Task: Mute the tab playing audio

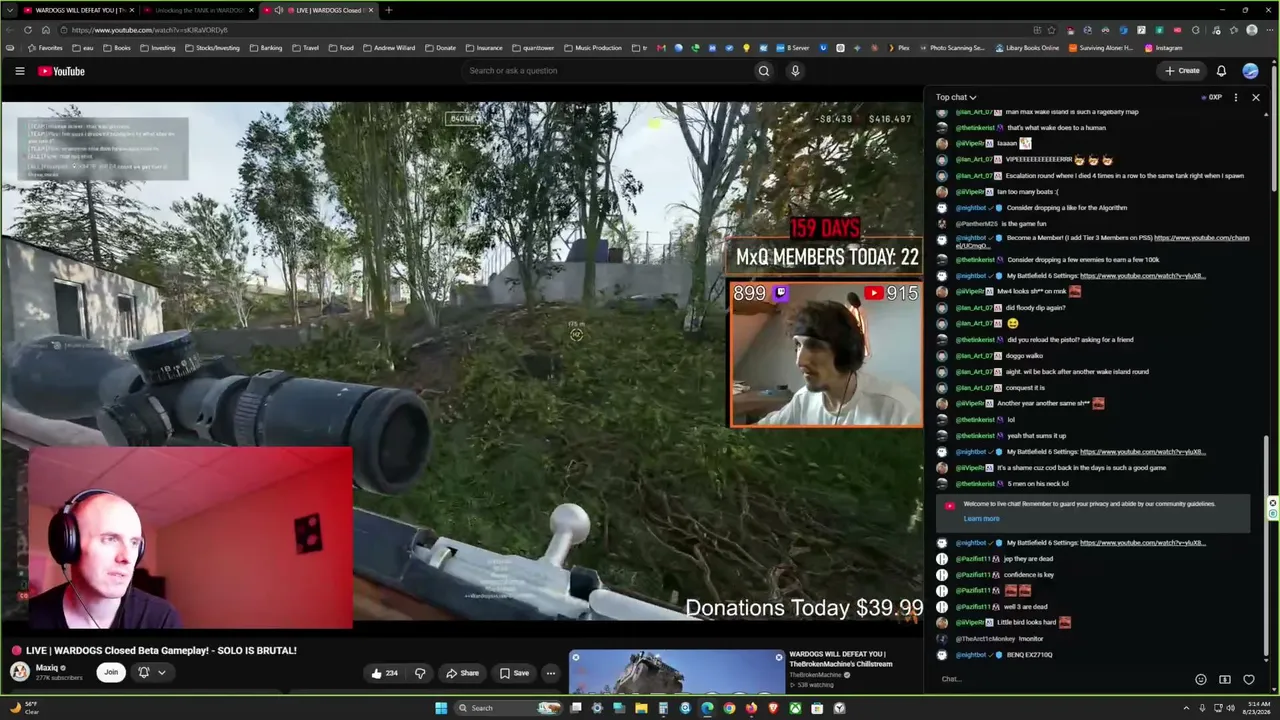Action: pos(278,10)
